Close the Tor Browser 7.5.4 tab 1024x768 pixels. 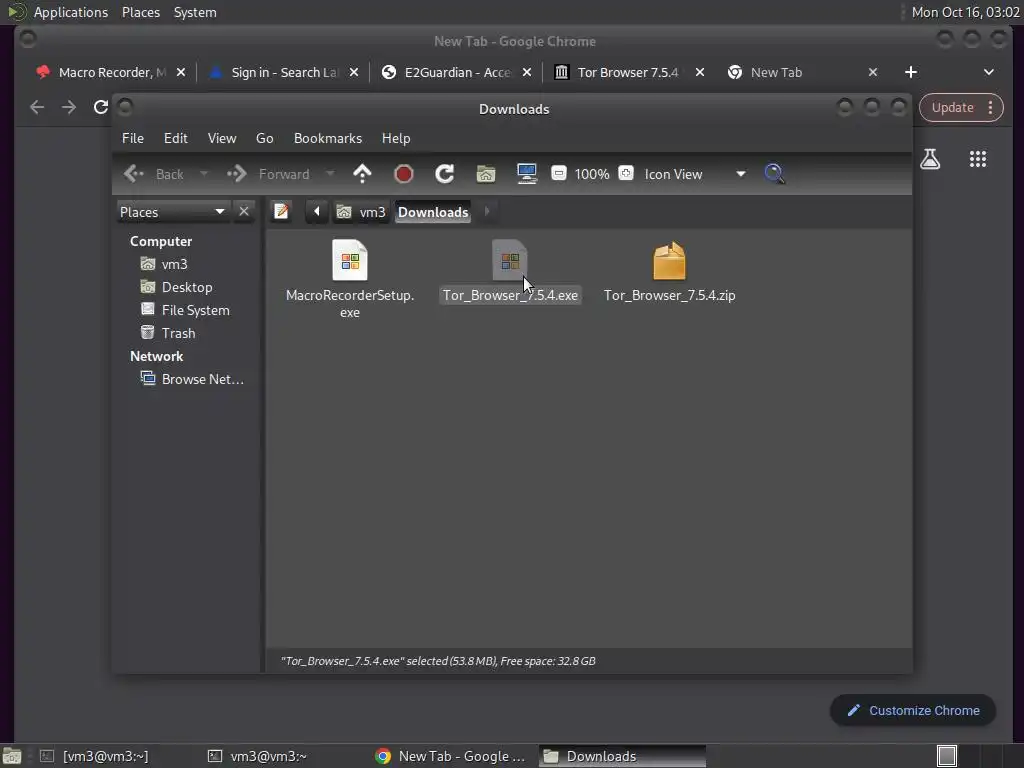tap(700, 72)
